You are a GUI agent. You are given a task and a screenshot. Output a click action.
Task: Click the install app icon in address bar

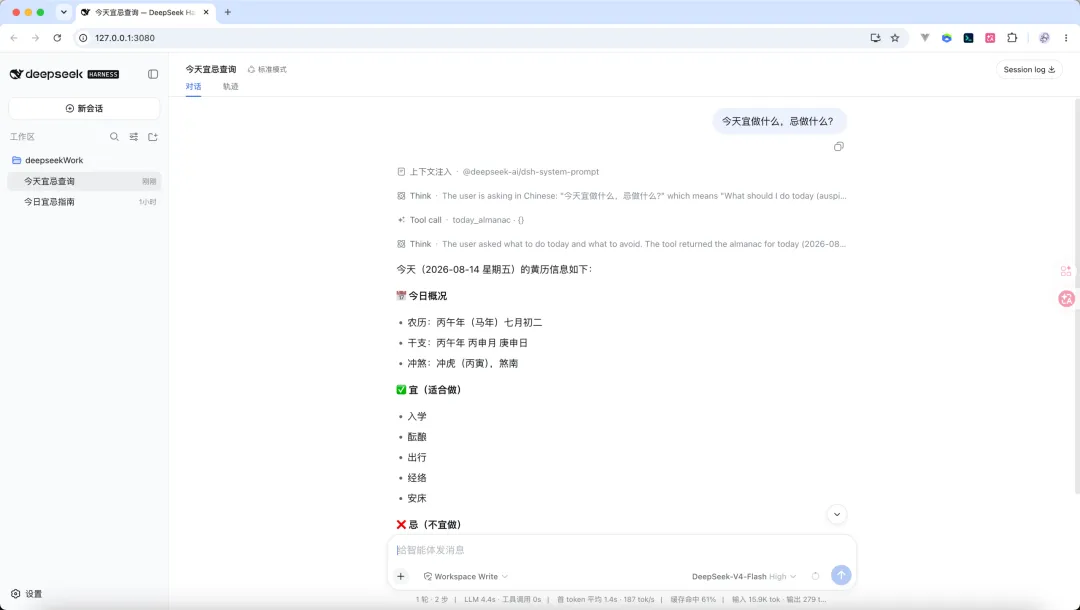(x=875, y=38)
